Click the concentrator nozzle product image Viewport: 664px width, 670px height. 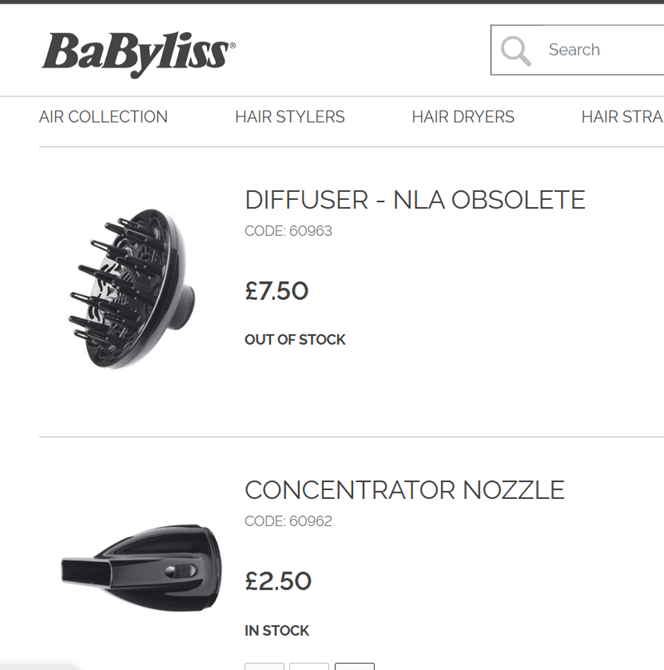coord(142,568)
